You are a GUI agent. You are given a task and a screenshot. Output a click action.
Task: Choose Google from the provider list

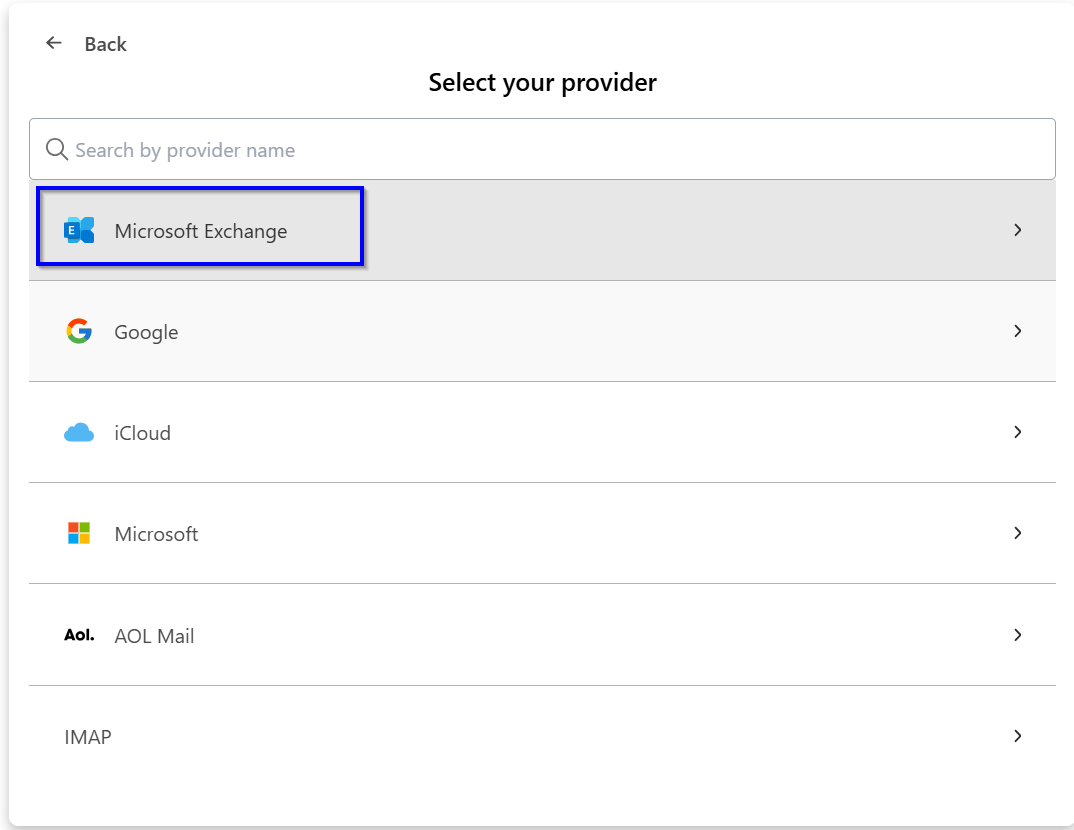(146, 332)
